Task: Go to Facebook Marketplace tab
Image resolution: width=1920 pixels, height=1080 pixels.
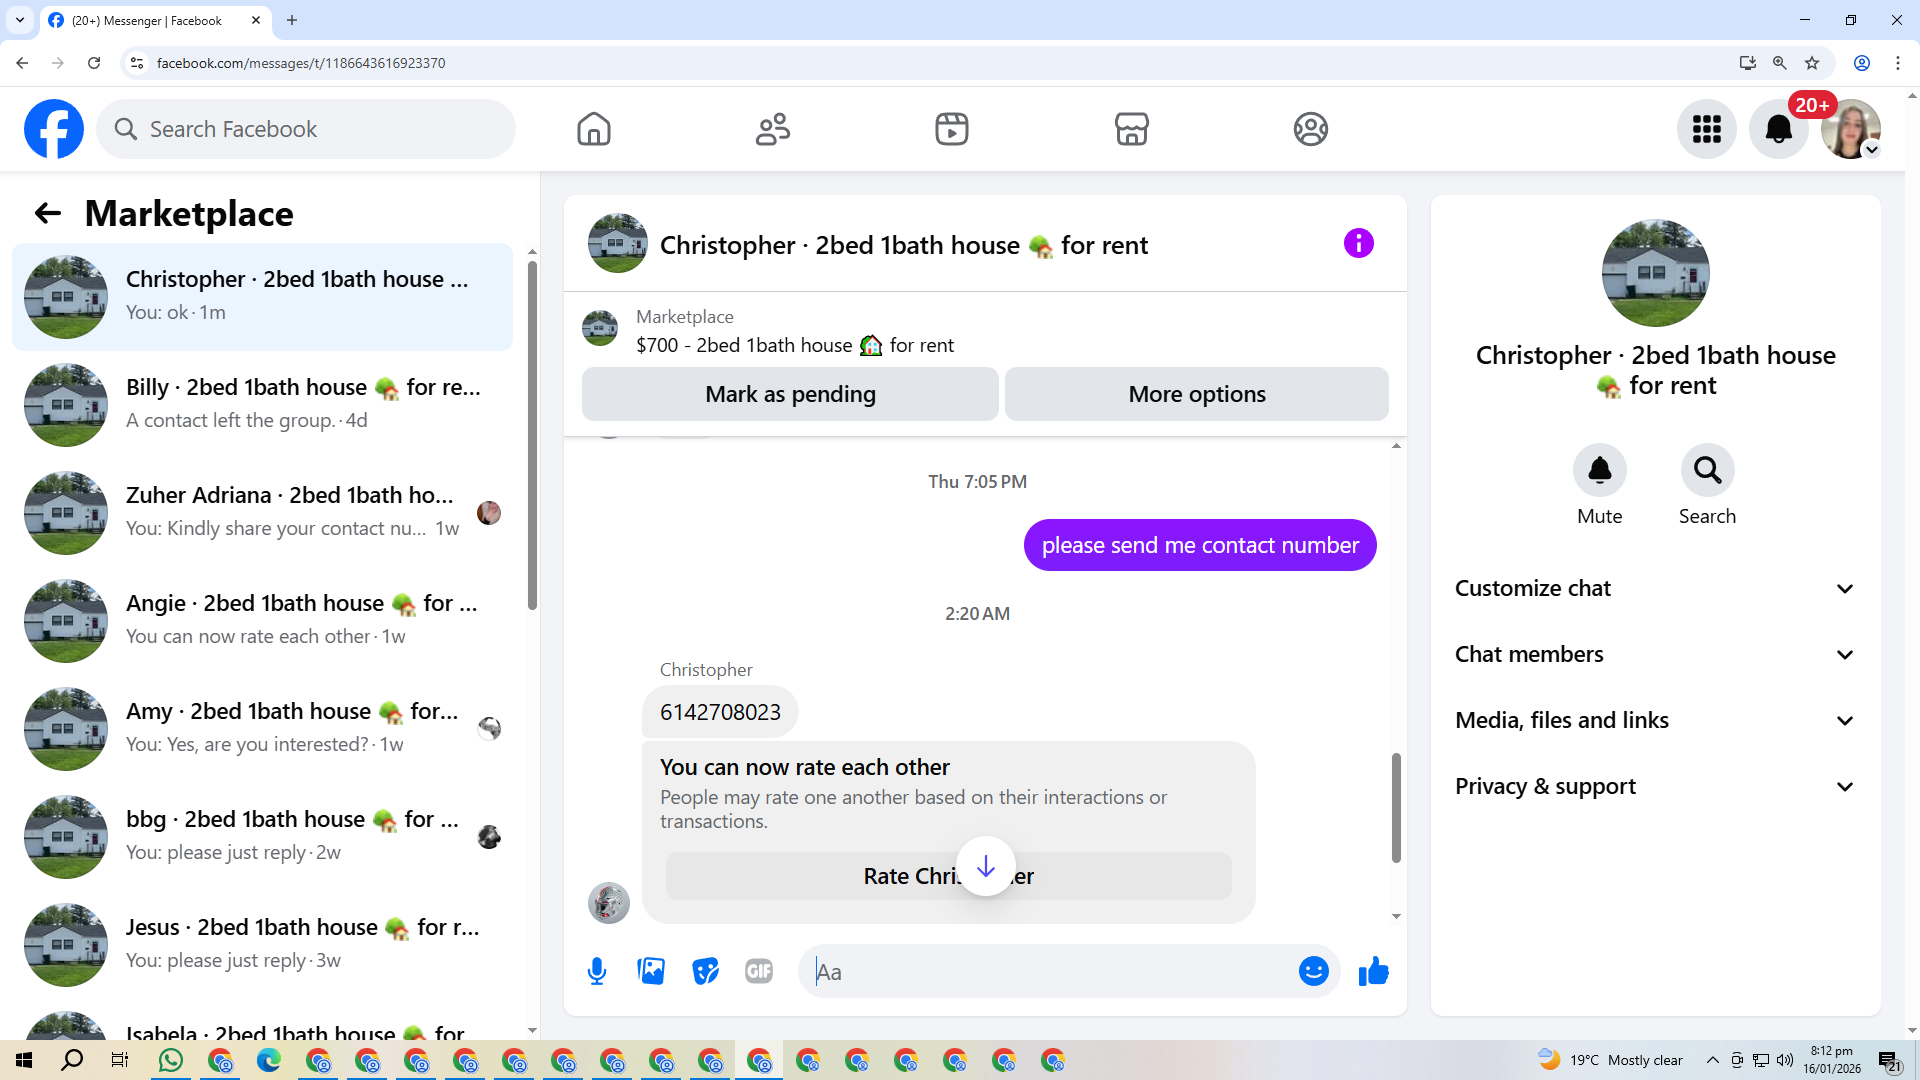Action: coord(1131,129)
